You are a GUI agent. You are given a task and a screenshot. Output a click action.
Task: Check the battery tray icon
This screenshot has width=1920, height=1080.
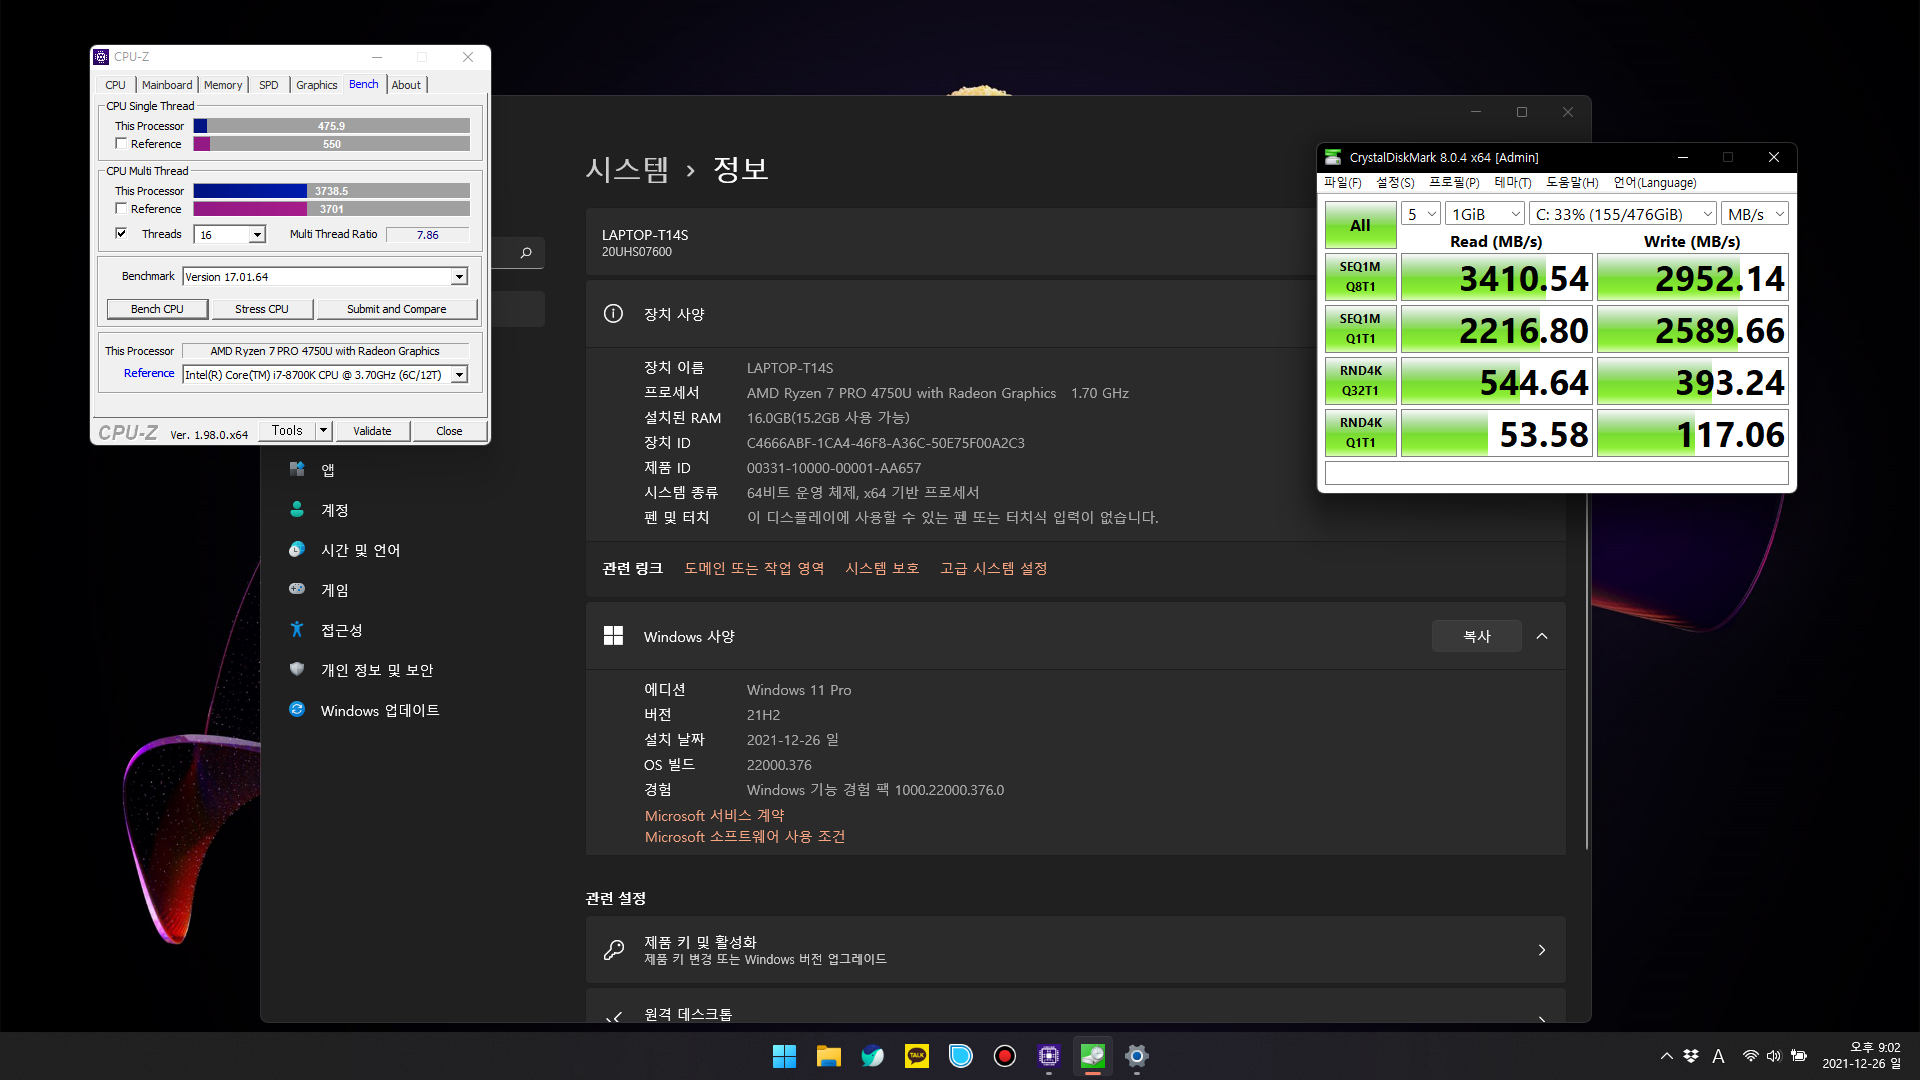(1799, 1056)
